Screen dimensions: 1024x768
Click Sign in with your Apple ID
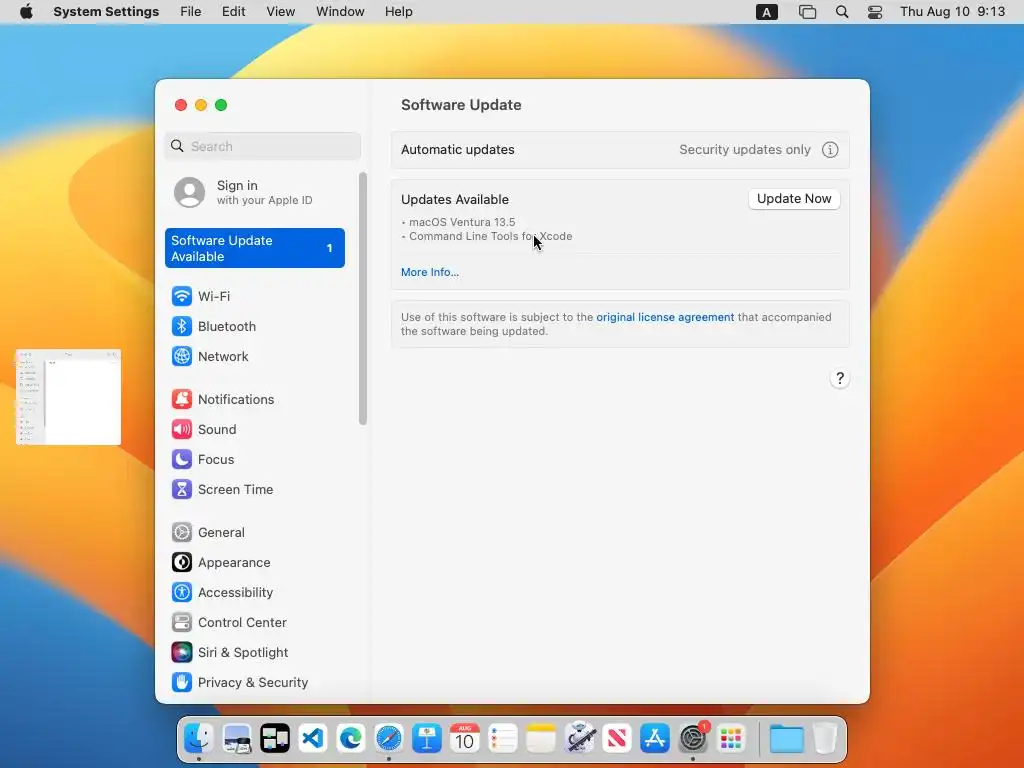(255, 193)
